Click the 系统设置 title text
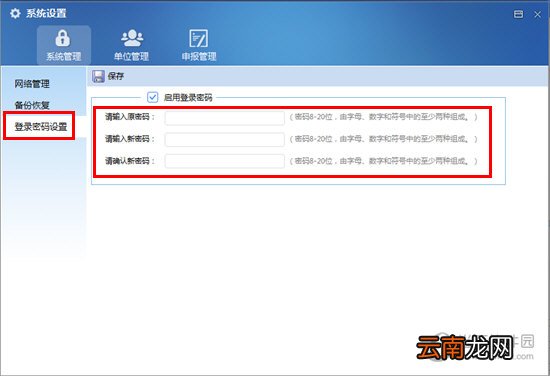 46,13
